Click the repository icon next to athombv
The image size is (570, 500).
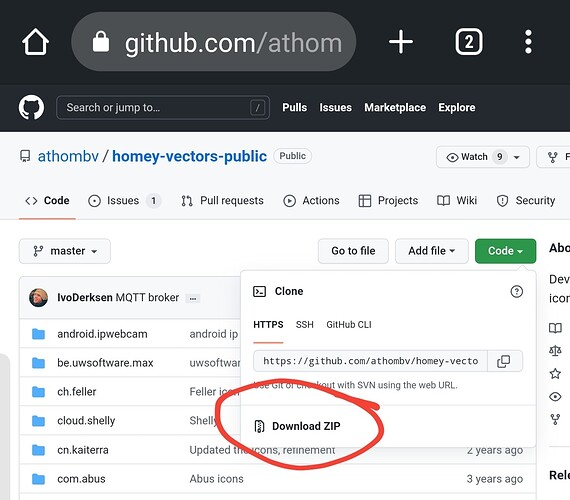tap(25, 156)
